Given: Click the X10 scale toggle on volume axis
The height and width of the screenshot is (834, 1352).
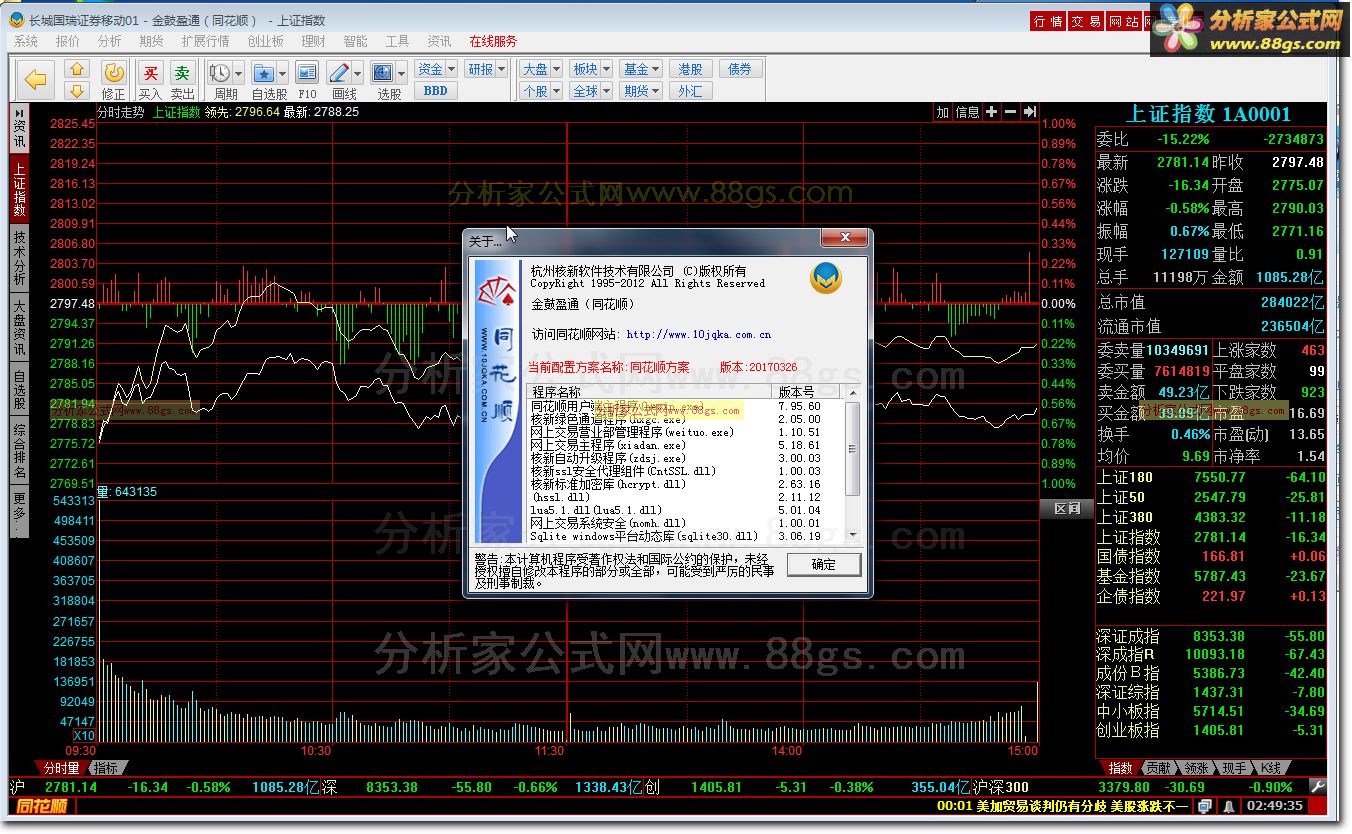Looking at the screenshot, I should click(x=84, y=736).
